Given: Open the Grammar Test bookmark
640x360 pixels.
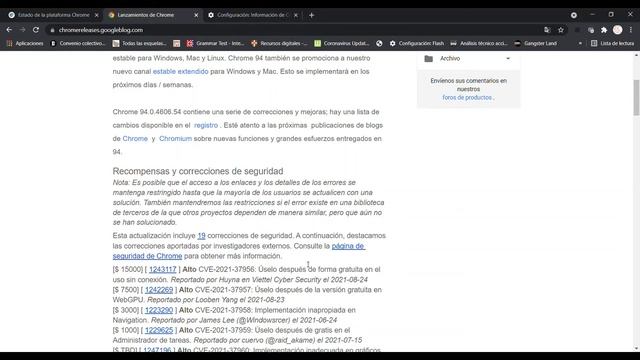Looking at the screenshot, I should click(216, 43).
